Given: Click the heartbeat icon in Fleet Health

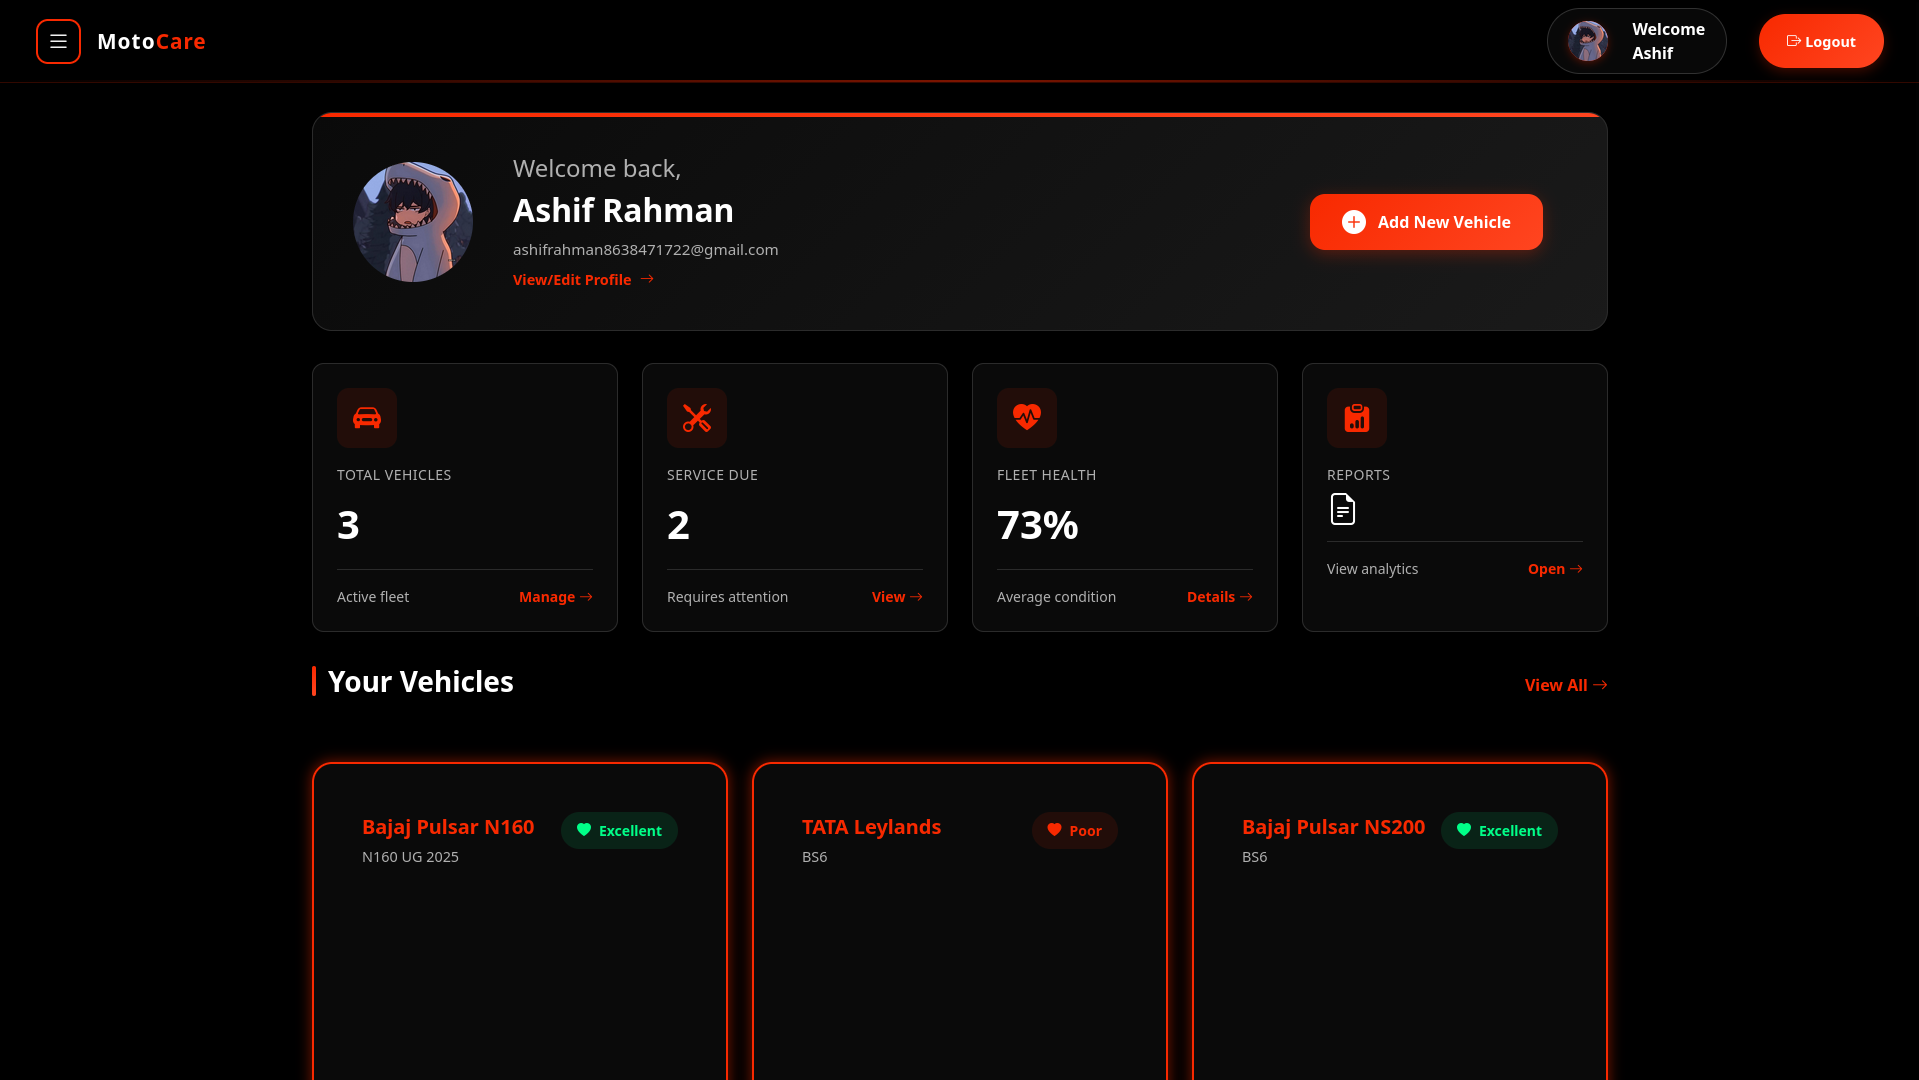Looking at the screenshot, I should point(1027,418).
